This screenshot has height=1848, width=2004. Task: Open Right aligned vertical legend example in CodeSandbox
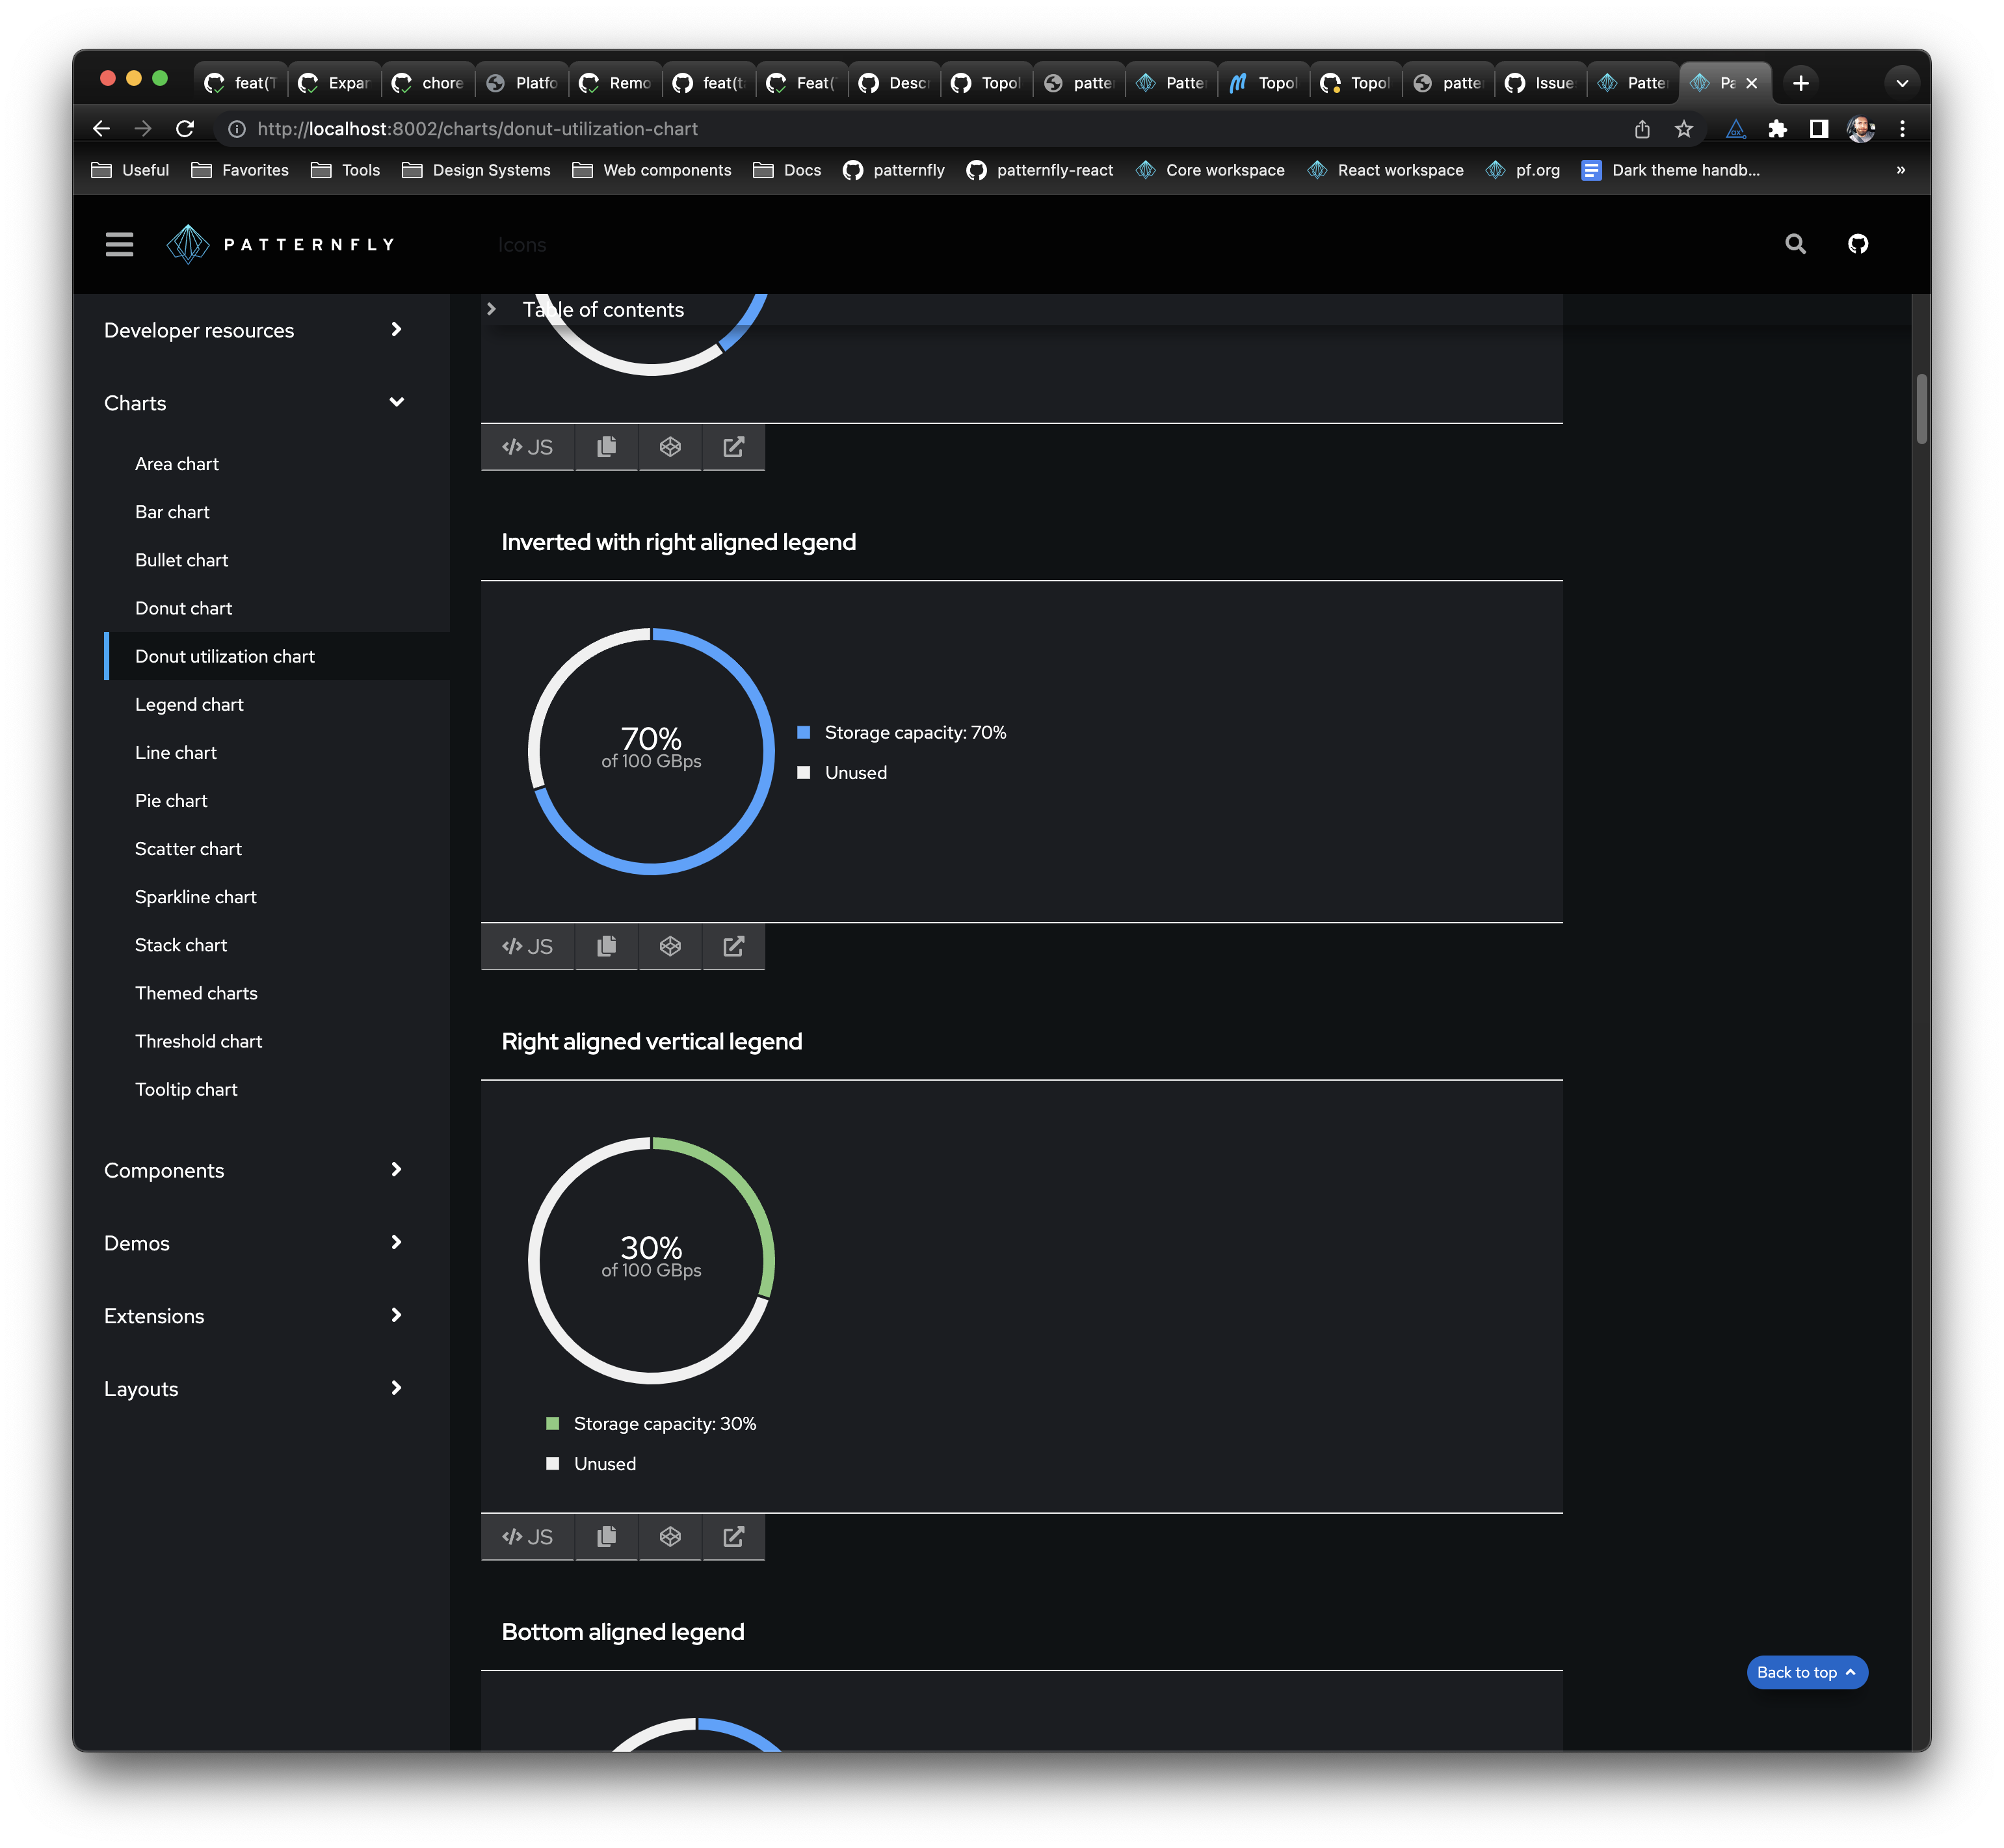coord(670,1537)
